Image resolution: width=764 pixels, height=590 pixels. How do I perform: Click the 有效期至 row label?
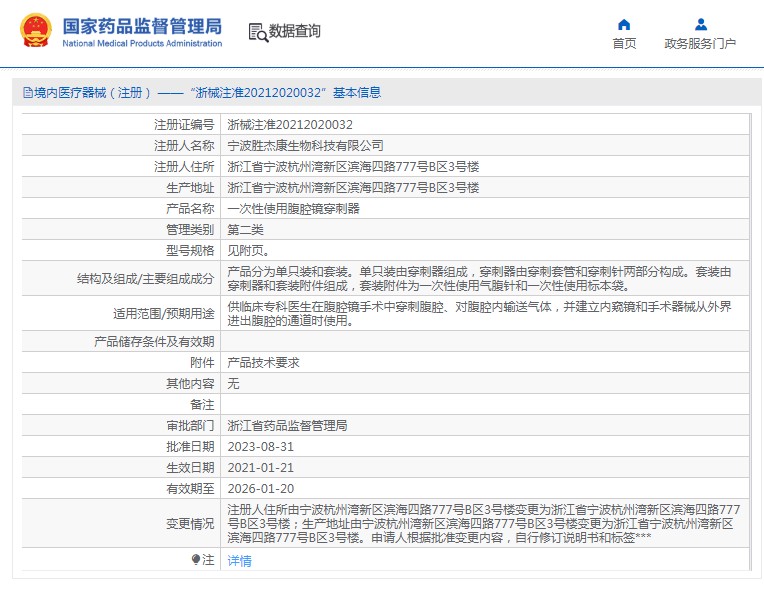190,488
